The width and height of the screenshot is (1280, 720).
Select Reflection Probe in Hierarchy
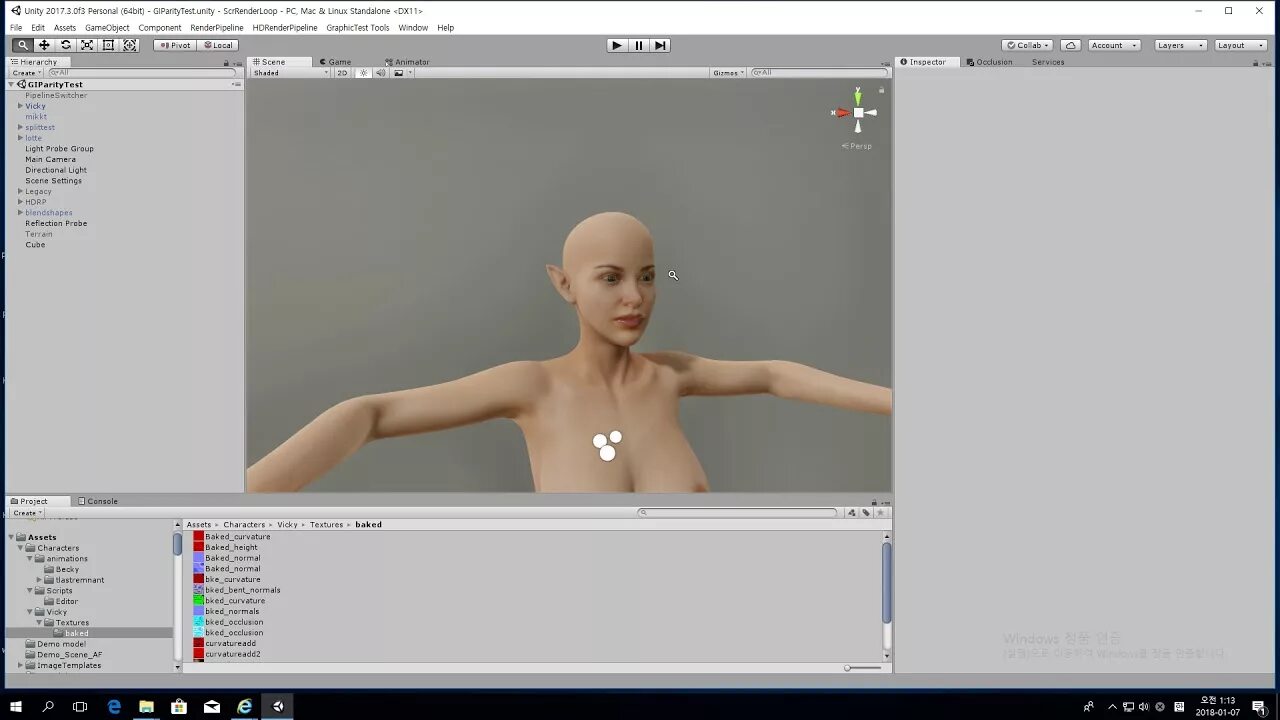click(56, 223)
